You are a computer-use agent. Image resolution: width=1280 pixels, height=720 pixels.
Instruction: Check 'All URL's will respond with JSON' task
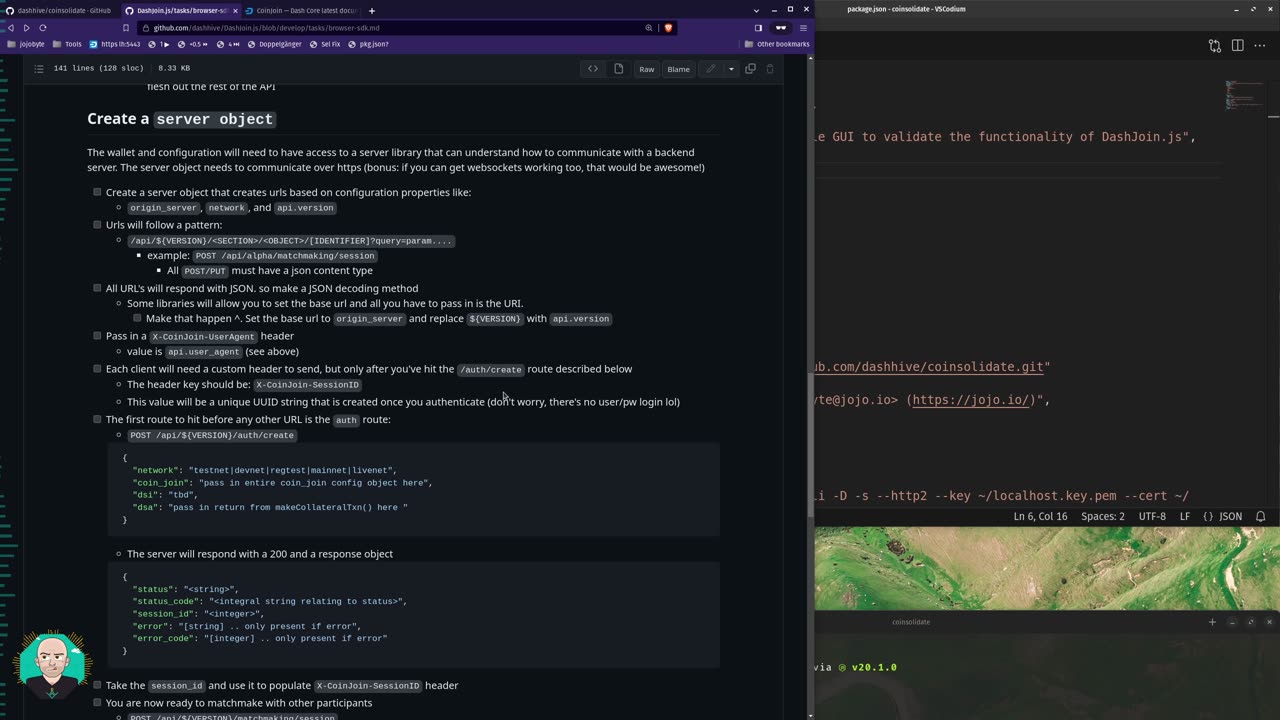tap(97, 288)
